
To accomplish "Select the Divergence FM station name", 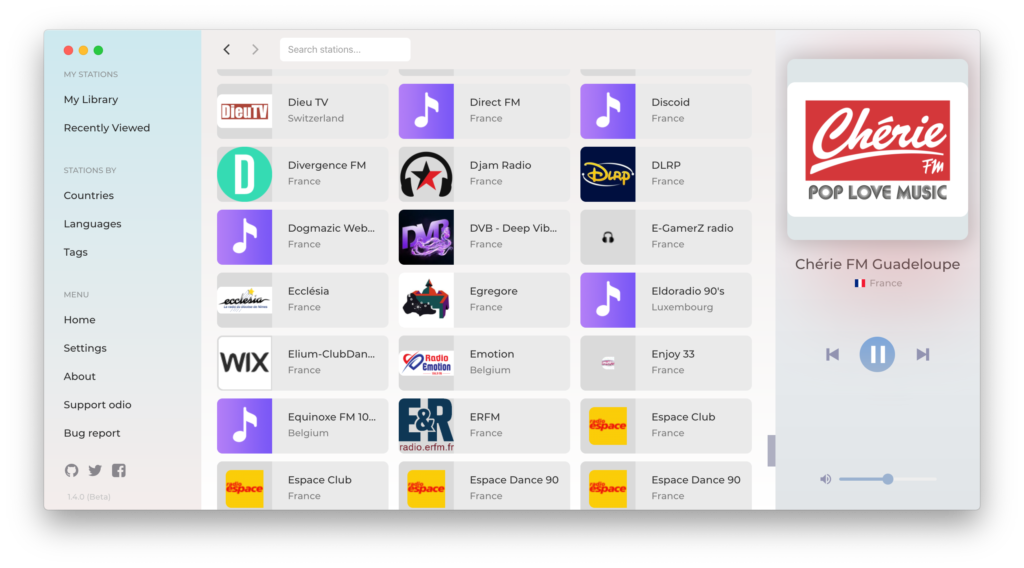I will click(327, 165).
